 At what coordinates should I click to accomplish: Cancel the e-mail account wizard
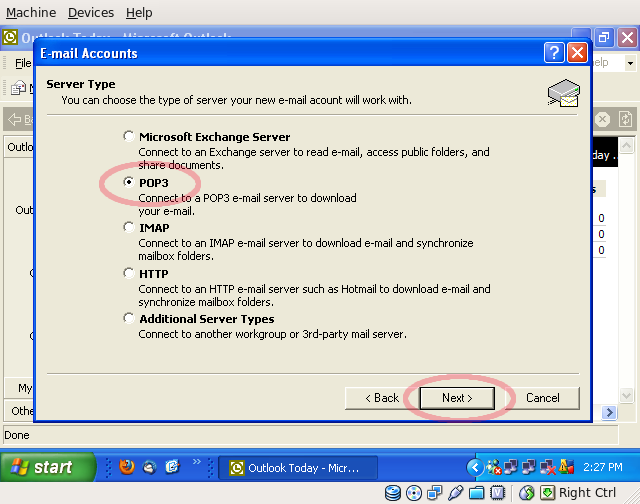(542, 398)
